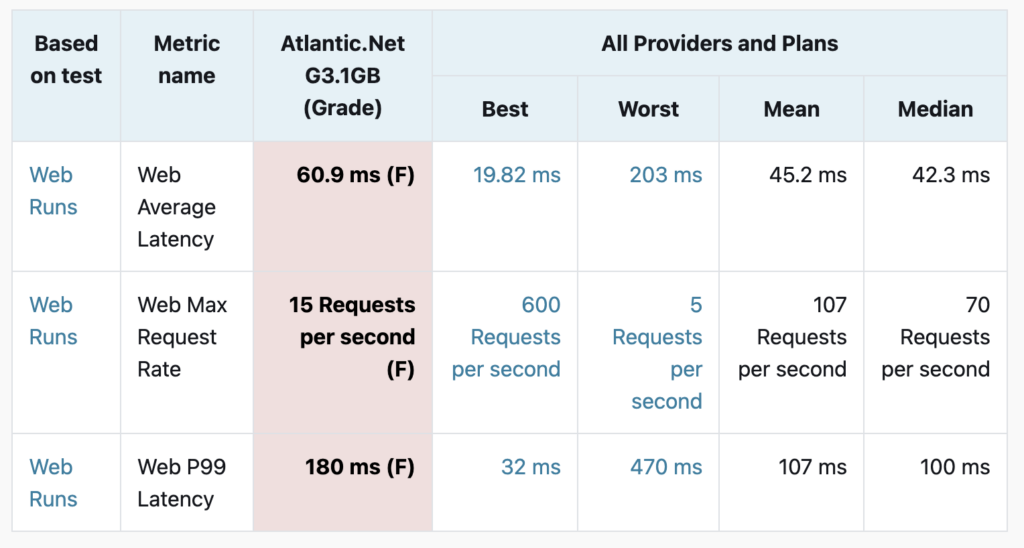
Task: Click the Worst column header
Action: pos(648,109)
